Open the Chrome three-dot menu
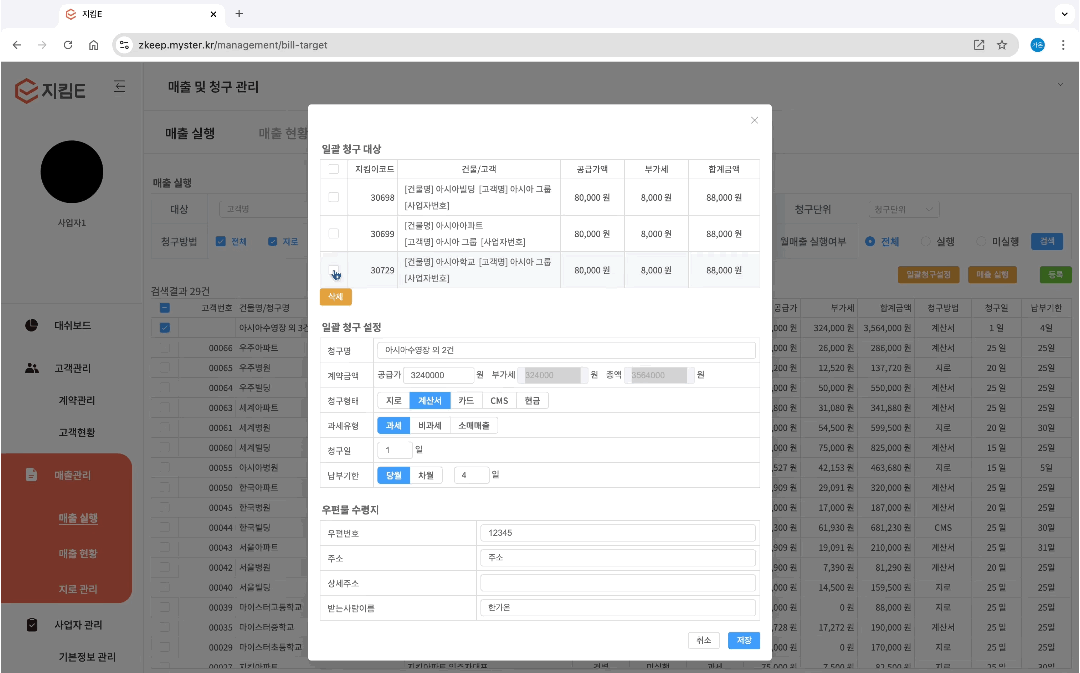1080x673 pixels. tap(1063, 45)
